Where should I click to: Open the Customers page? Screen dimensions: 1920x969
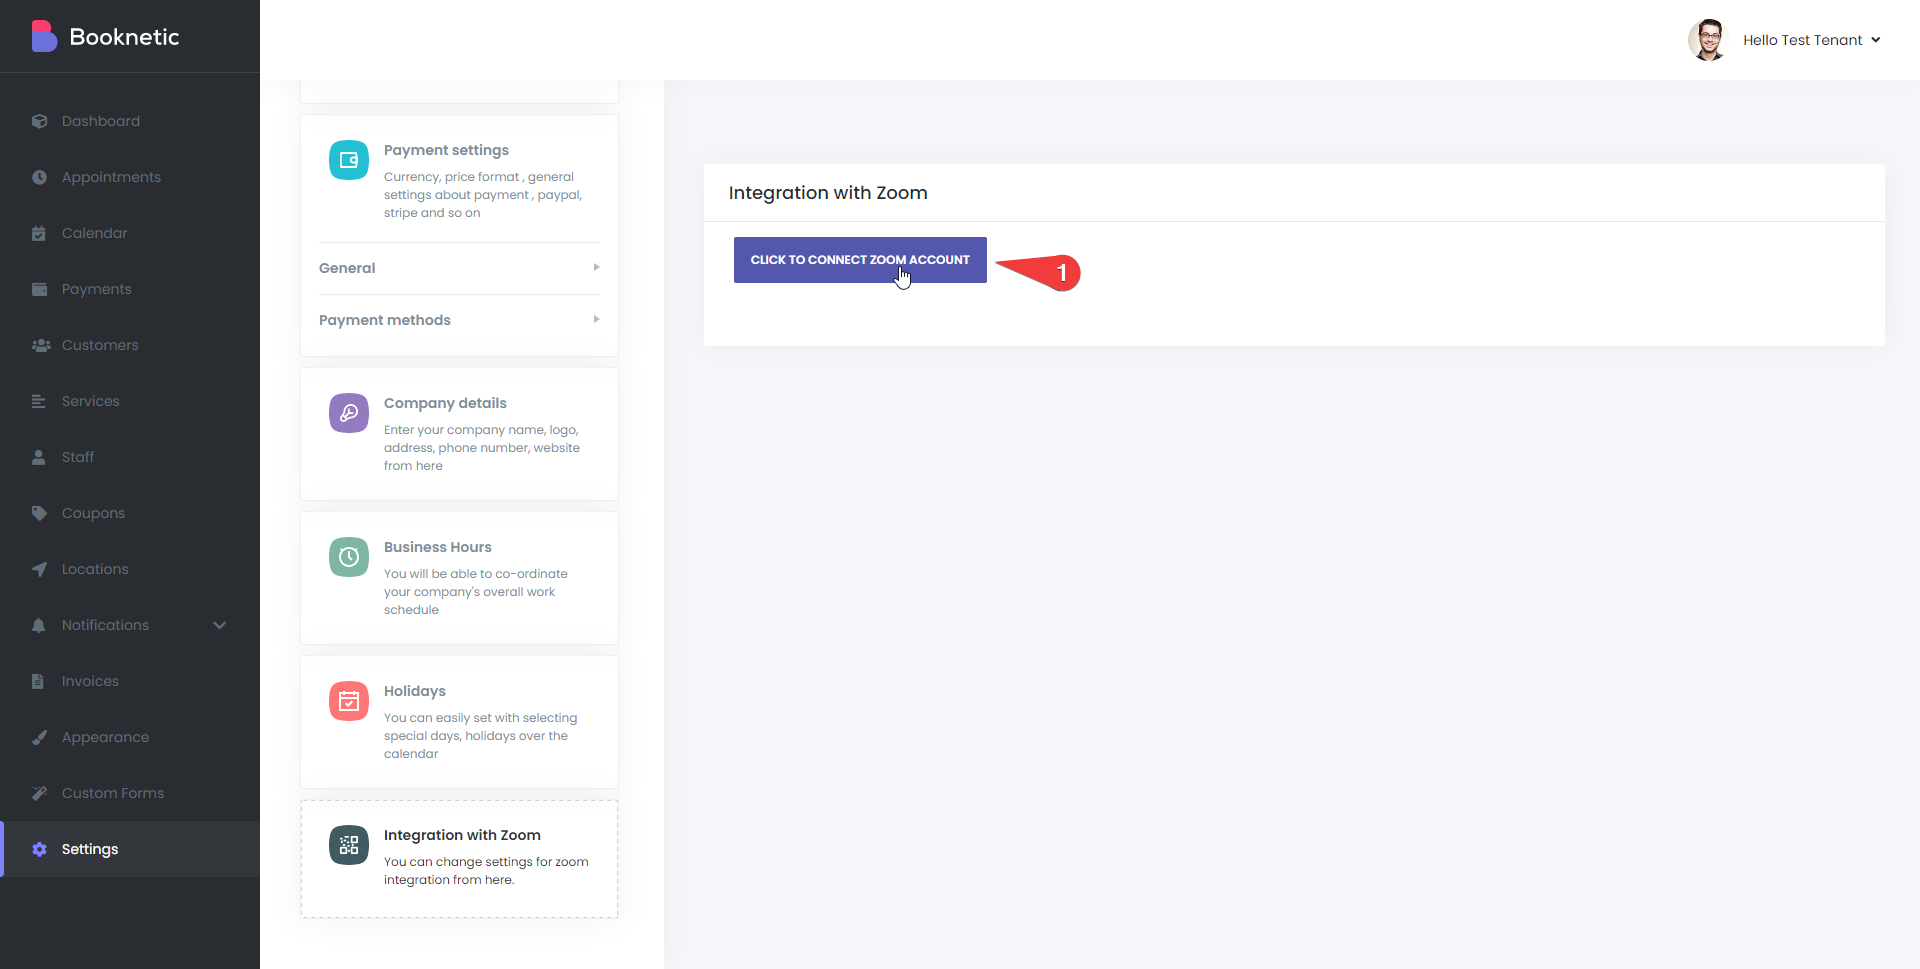(130, 345)
